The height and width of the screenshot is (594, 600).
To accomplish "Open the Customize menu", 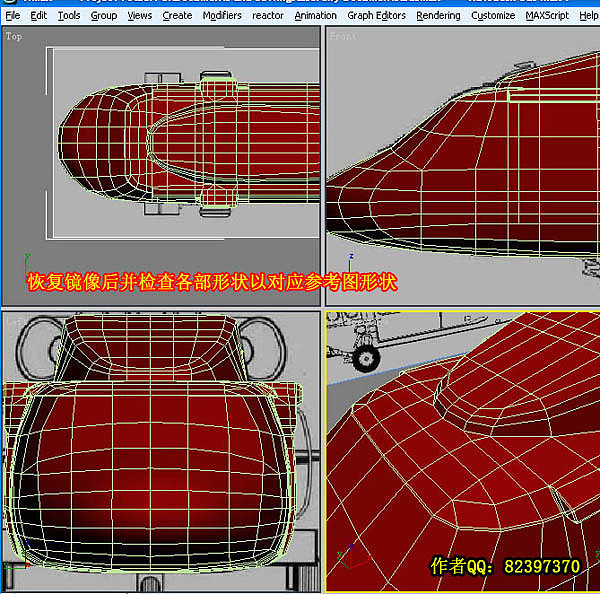I will point(493,16).
